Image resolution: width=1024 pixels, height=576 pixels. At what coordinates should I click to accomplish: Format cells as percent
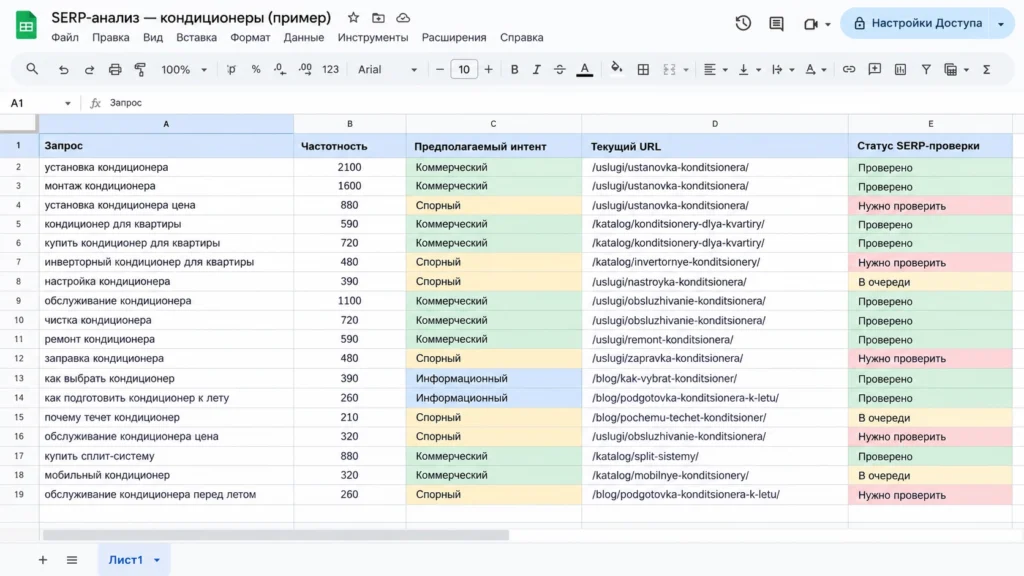(x=255, y=69)
